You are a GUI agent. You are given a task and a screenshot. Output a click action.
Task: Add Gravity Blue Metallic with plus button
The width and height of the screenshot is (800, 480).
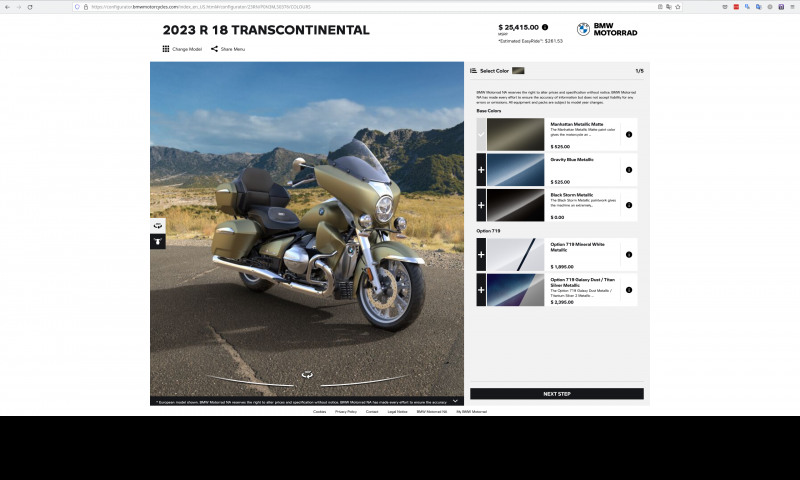click(481, 170)
